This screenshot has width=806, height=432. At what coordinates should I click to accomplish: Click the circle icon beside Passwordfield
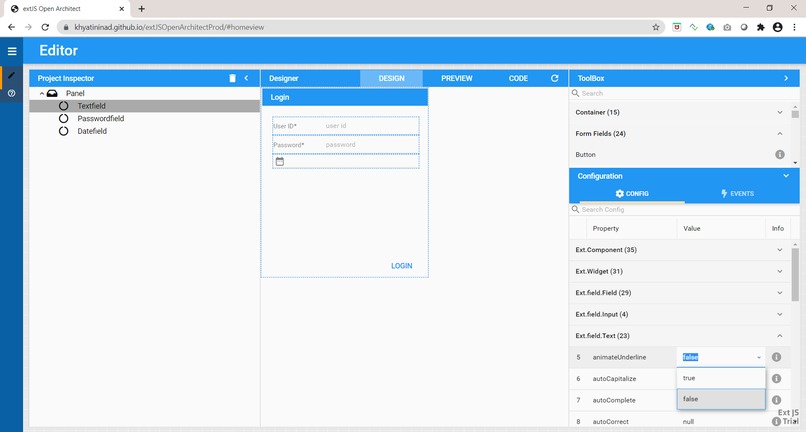pyautogui.click(x=63, y=118)
